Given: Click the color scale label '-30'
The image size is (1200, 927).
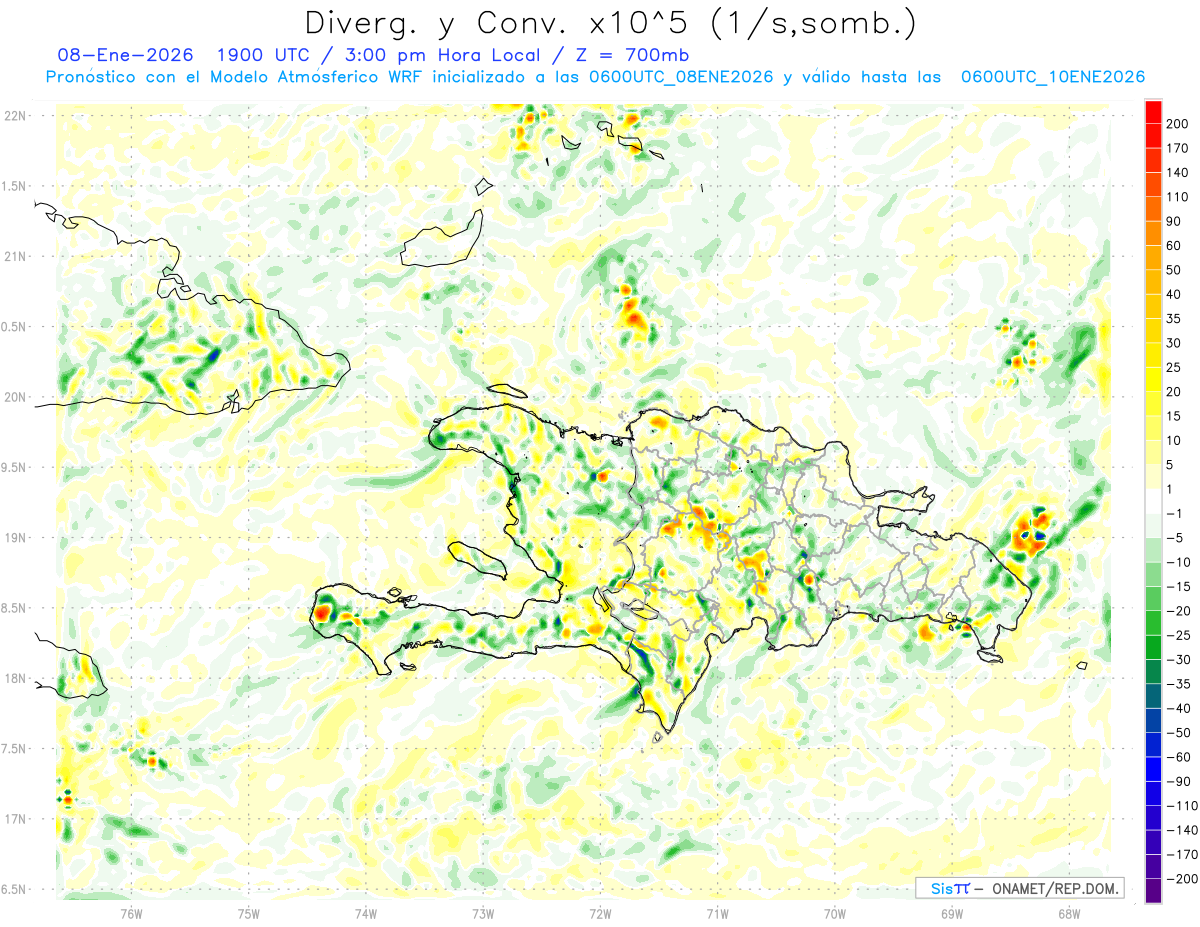Looking at the screenshot, I should pyautogui.click(x=1179, y=659).
